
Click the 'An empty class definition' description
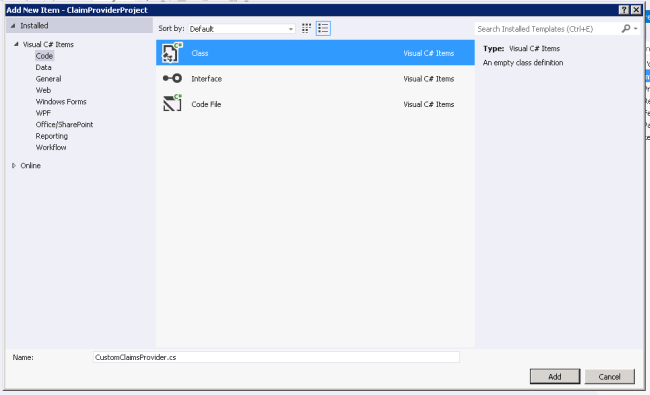[x=523, y=63]
